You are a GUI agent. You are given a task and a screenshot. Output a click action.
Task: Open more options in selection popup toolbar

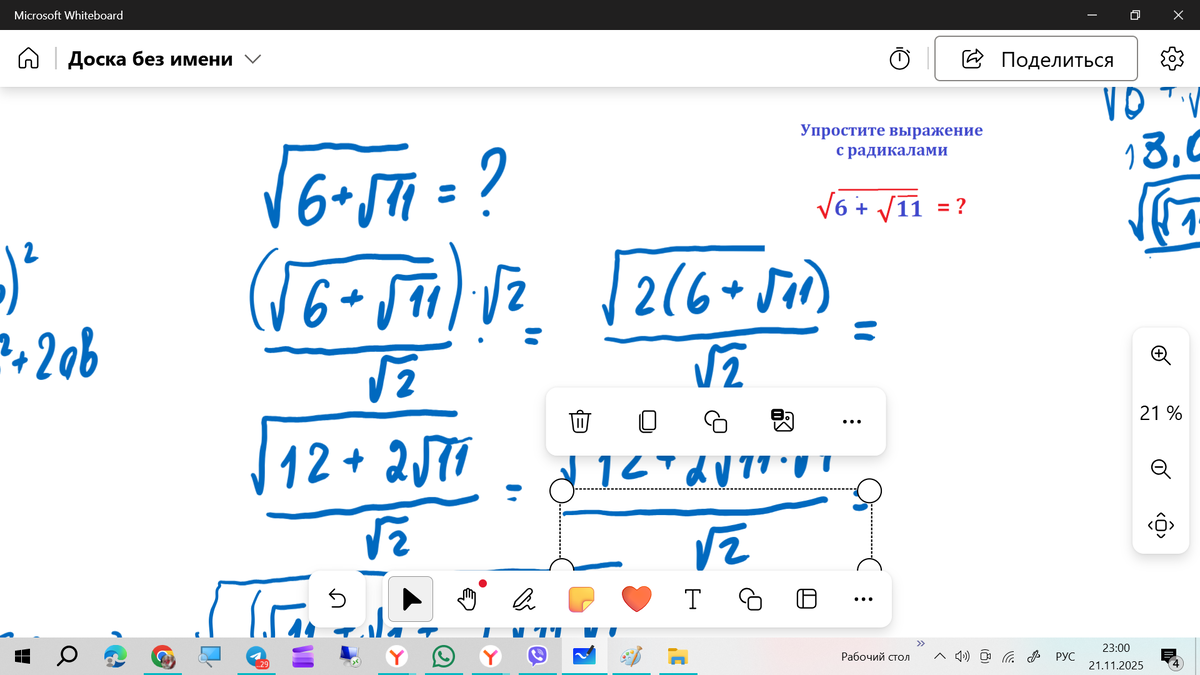coord(851,421)
